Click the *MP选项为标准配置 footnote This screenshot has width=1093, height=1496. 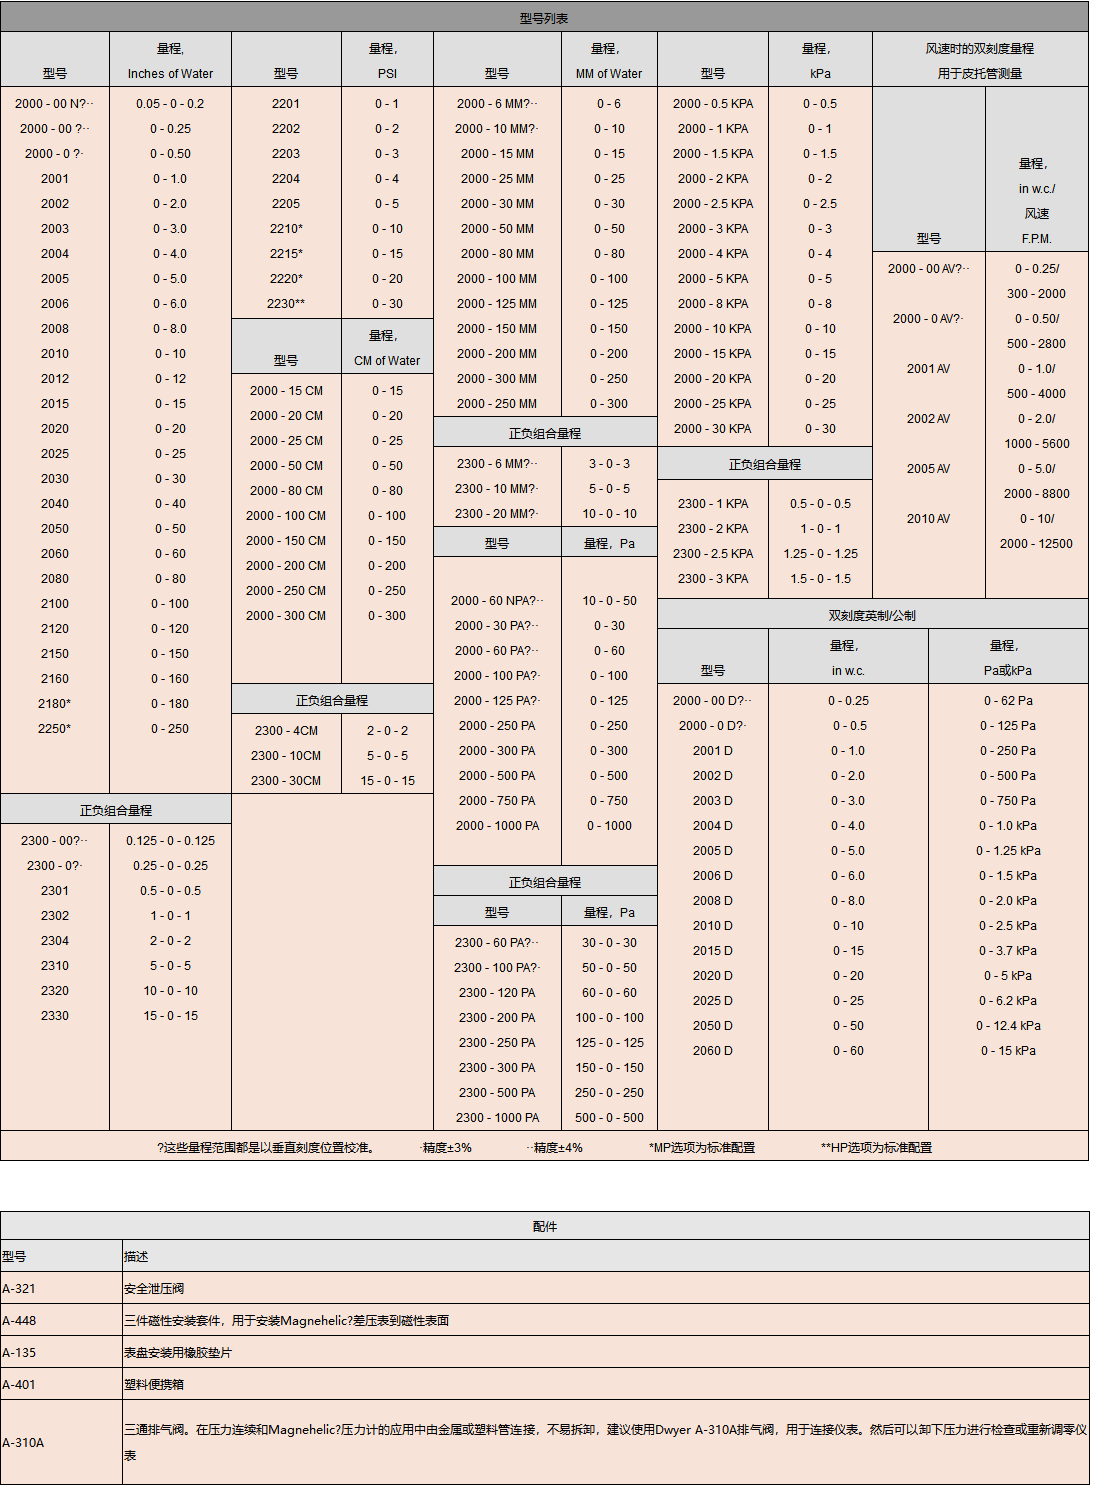point(702,1147)
